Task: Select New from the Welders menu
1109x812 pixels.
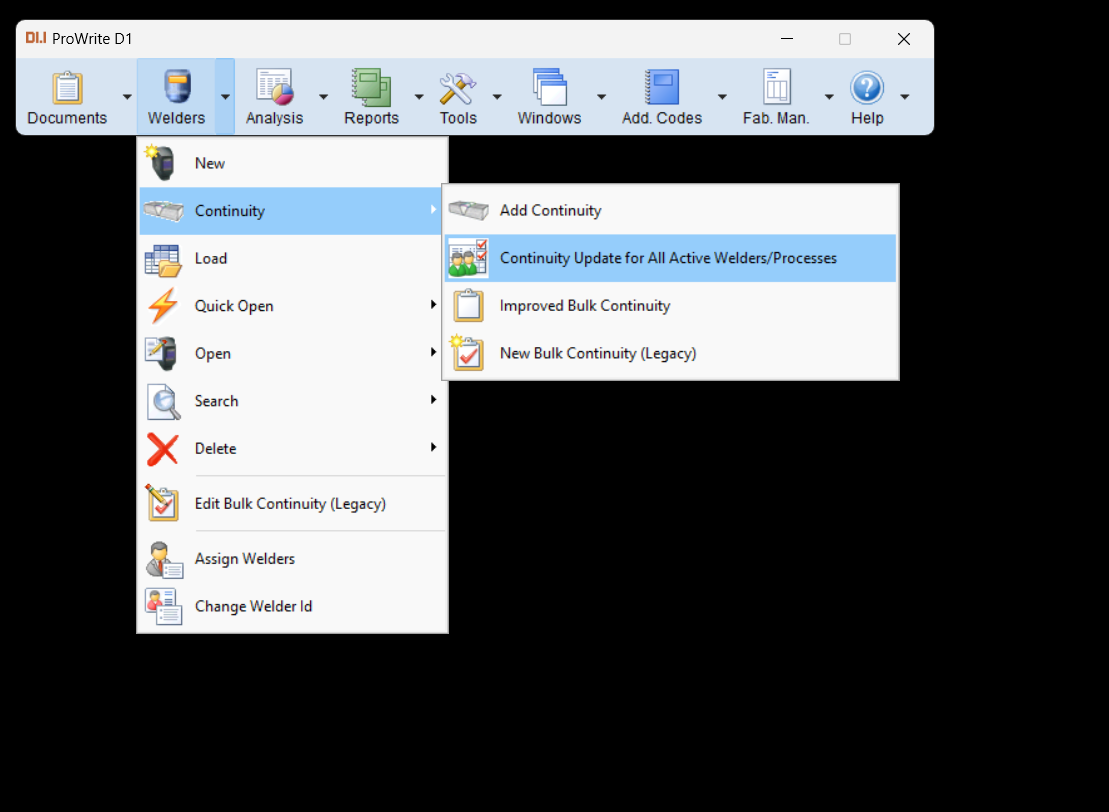Action: (293, 163)
